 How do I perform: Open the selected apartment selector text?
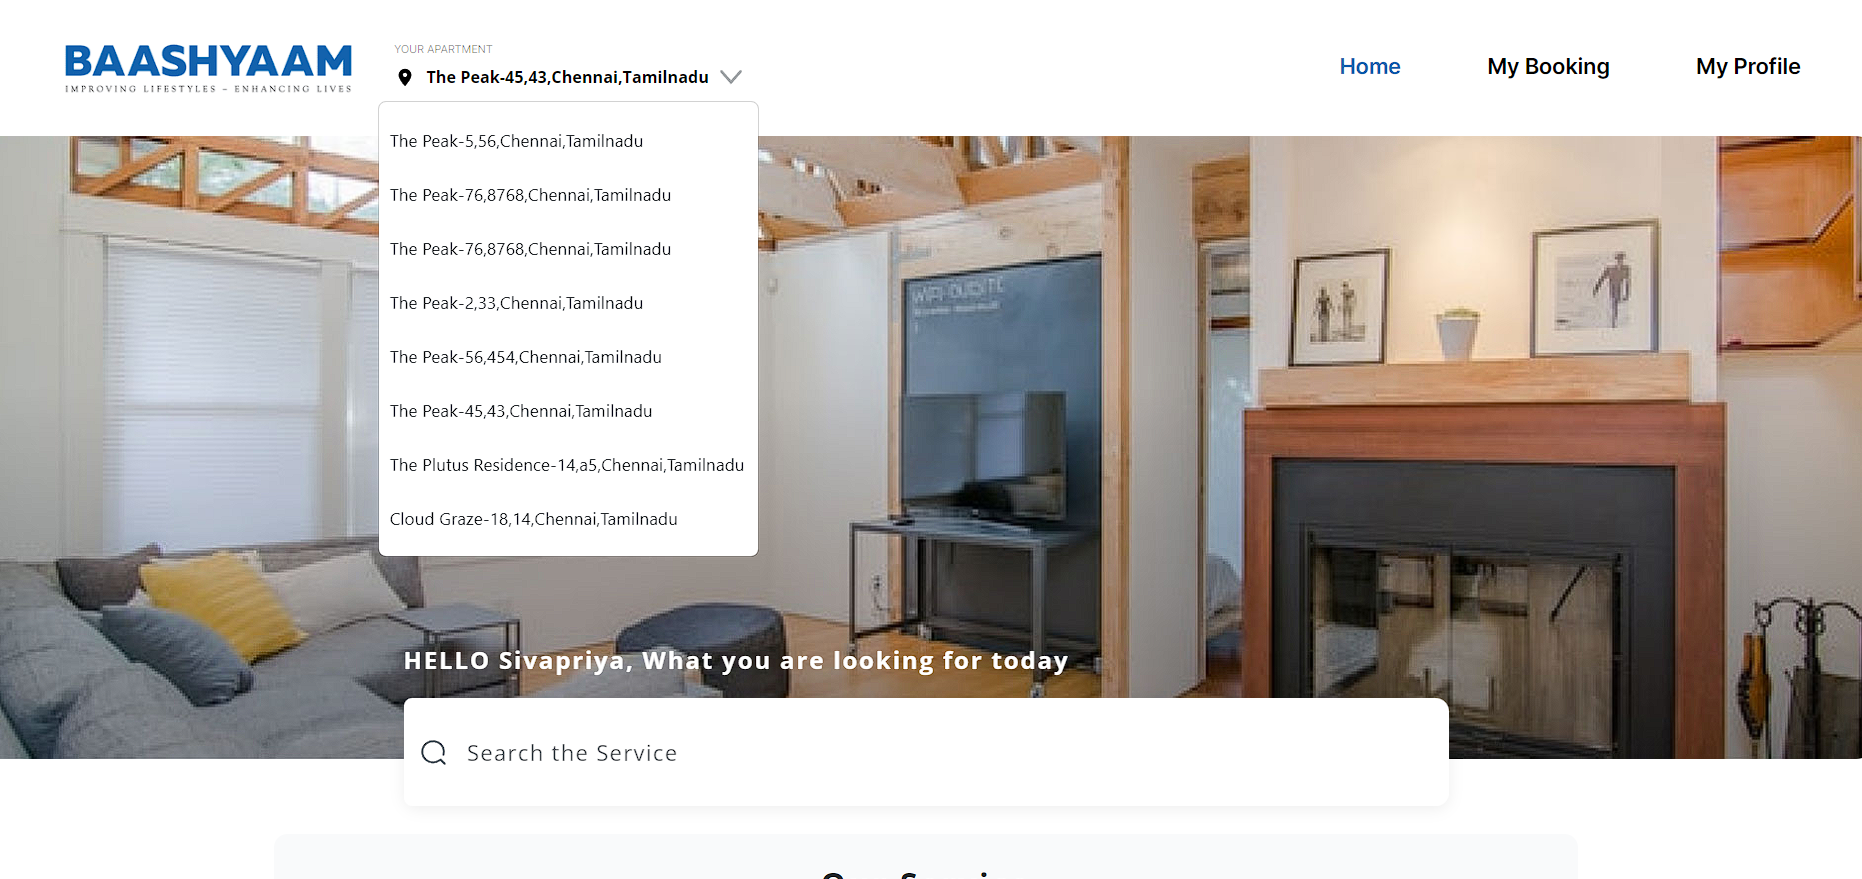click(567, 77)
